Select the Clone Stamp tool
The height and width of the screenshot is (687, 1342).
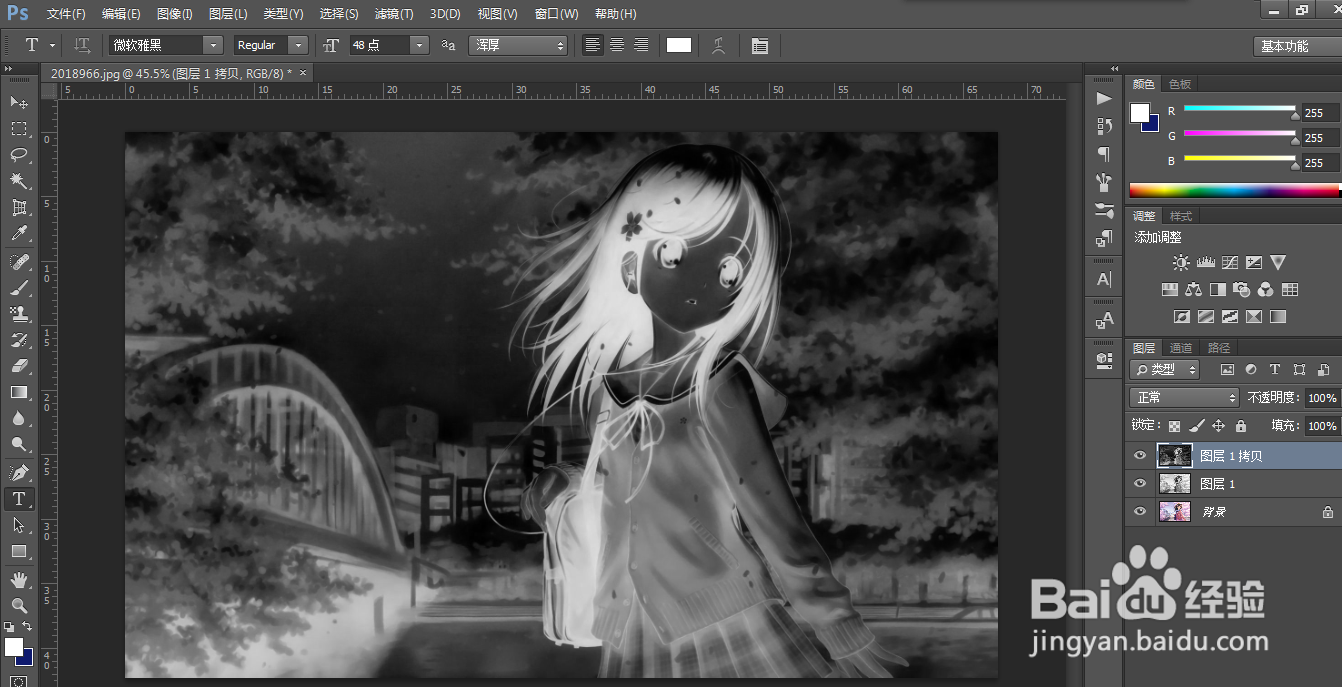(19, 314)
